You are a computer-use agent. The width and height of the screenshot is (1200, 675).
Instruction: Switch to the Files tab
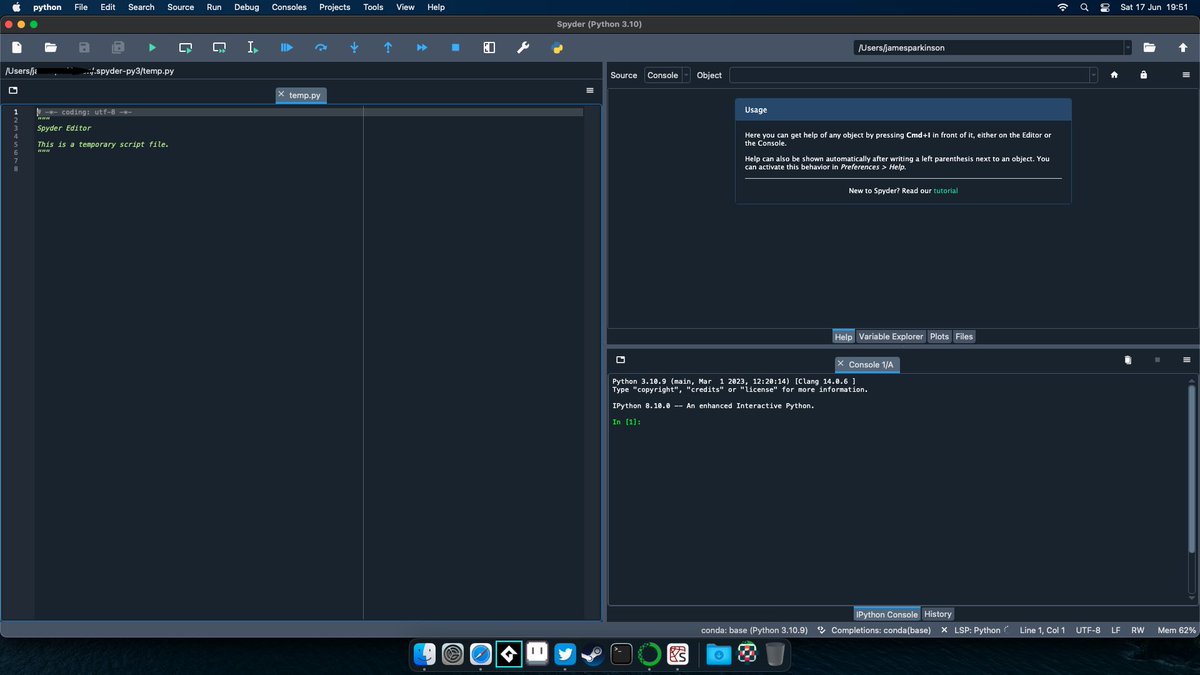tap(964, 337)
